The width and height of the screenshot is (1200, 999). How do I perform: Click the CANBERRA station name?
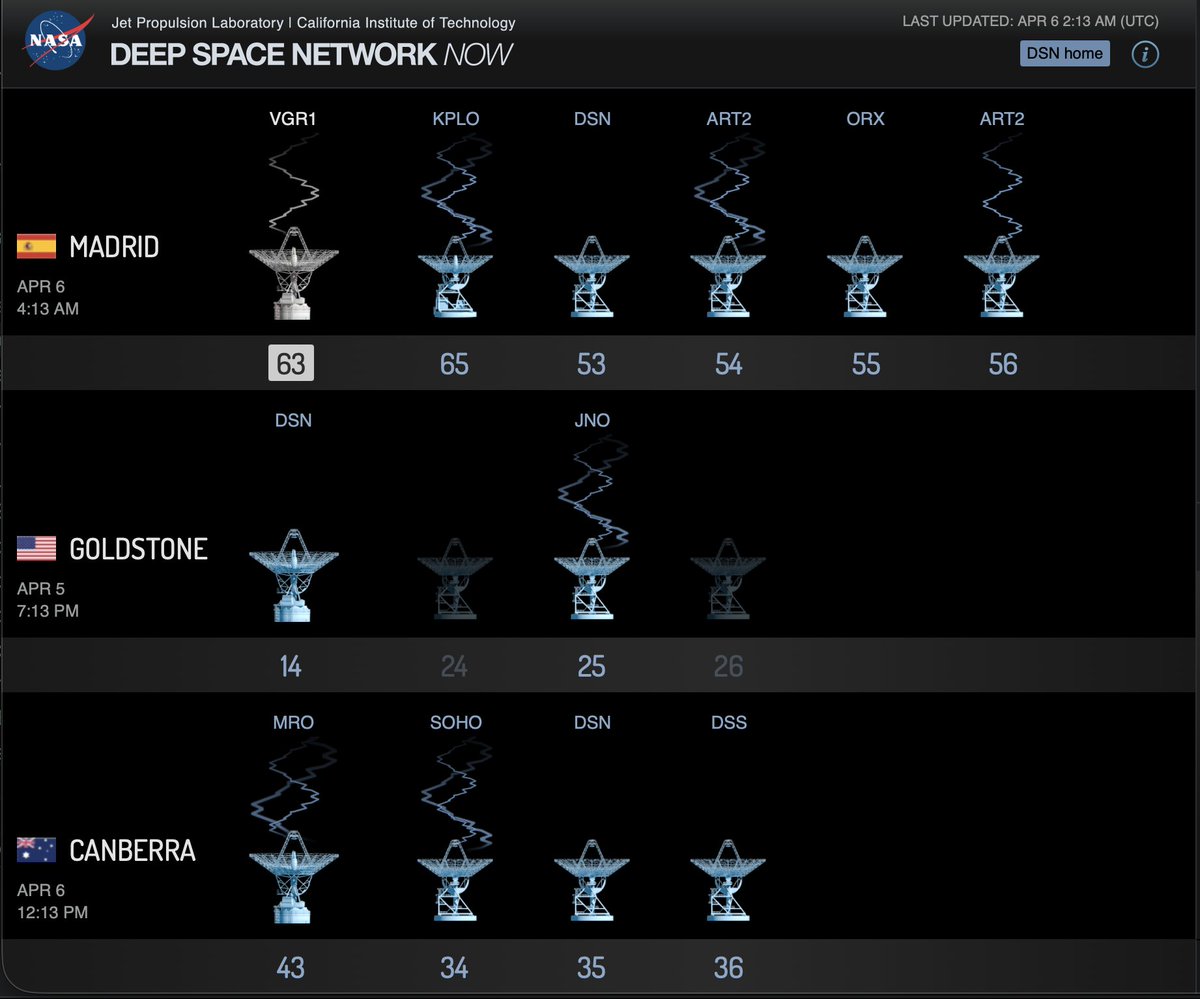(132, 851)
